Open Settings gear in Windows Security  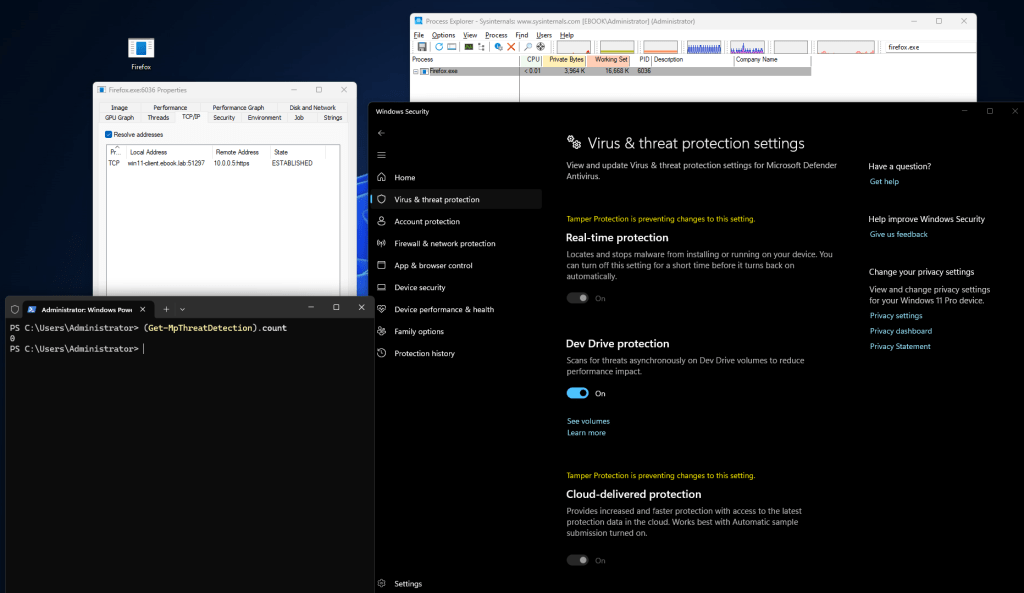381,583
